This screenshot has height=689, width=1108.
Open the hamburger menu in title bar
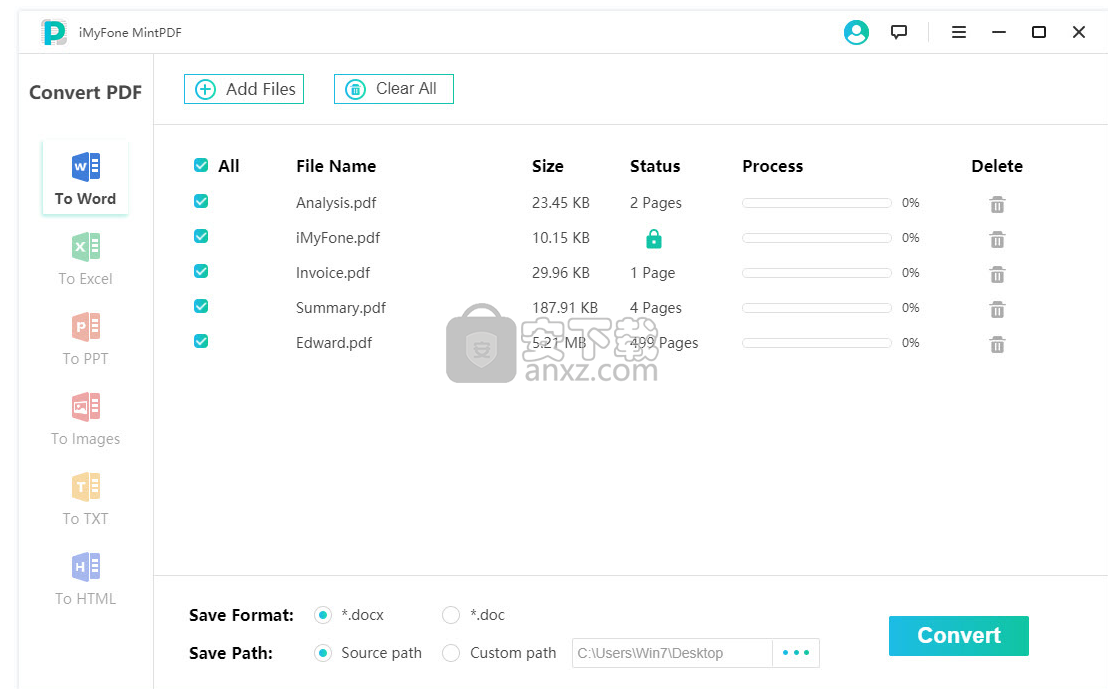958,32
